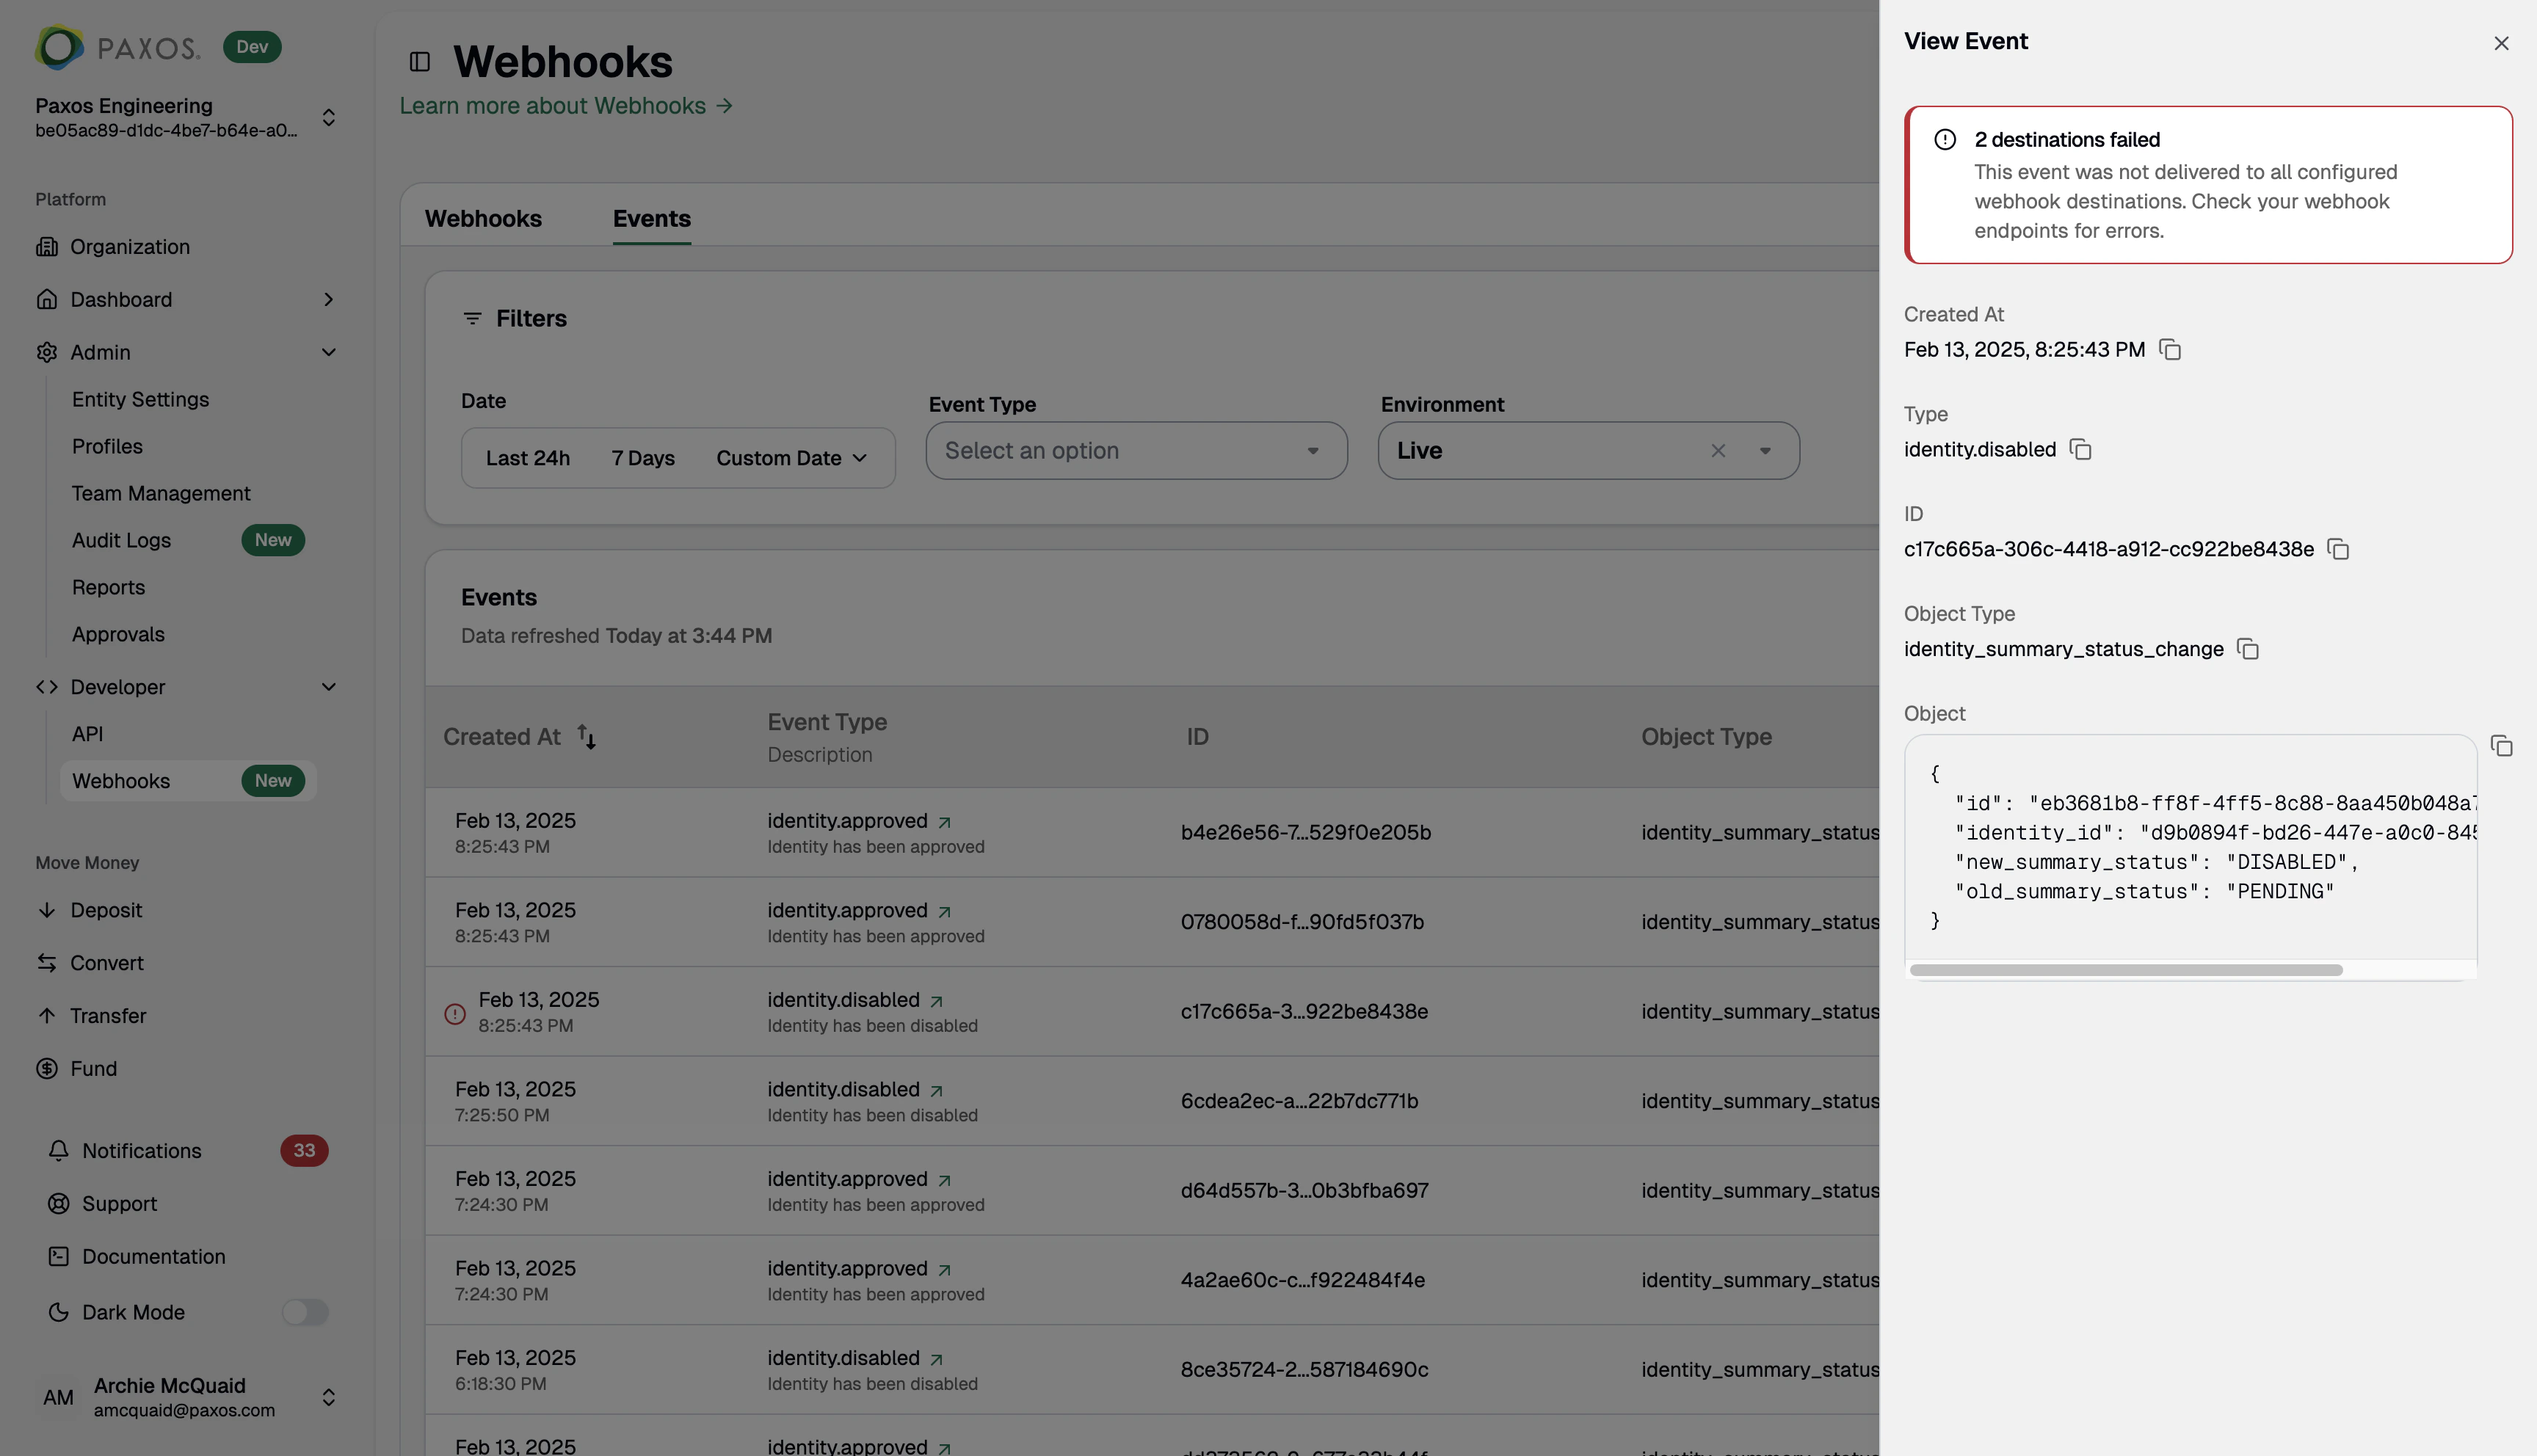
Task: Open the Event Type select dropdown
Action: pos(1136,451)
